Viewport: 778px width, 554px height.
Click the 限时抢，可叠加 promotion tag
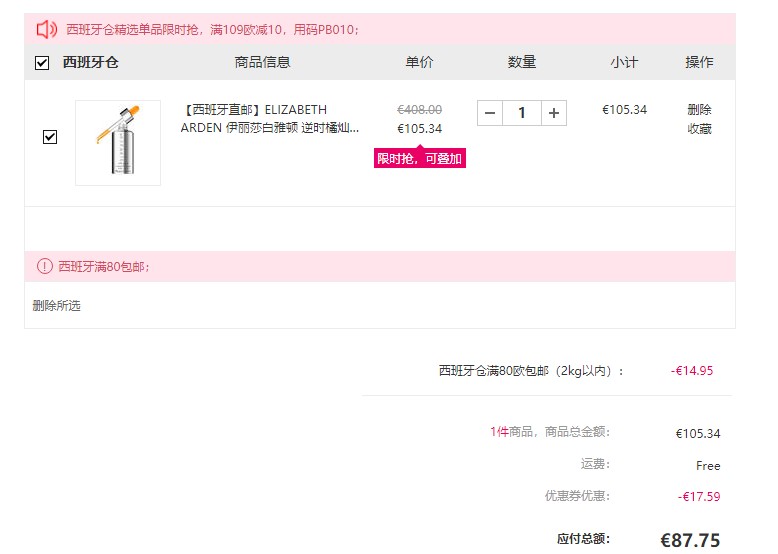(x=420, y=159)
